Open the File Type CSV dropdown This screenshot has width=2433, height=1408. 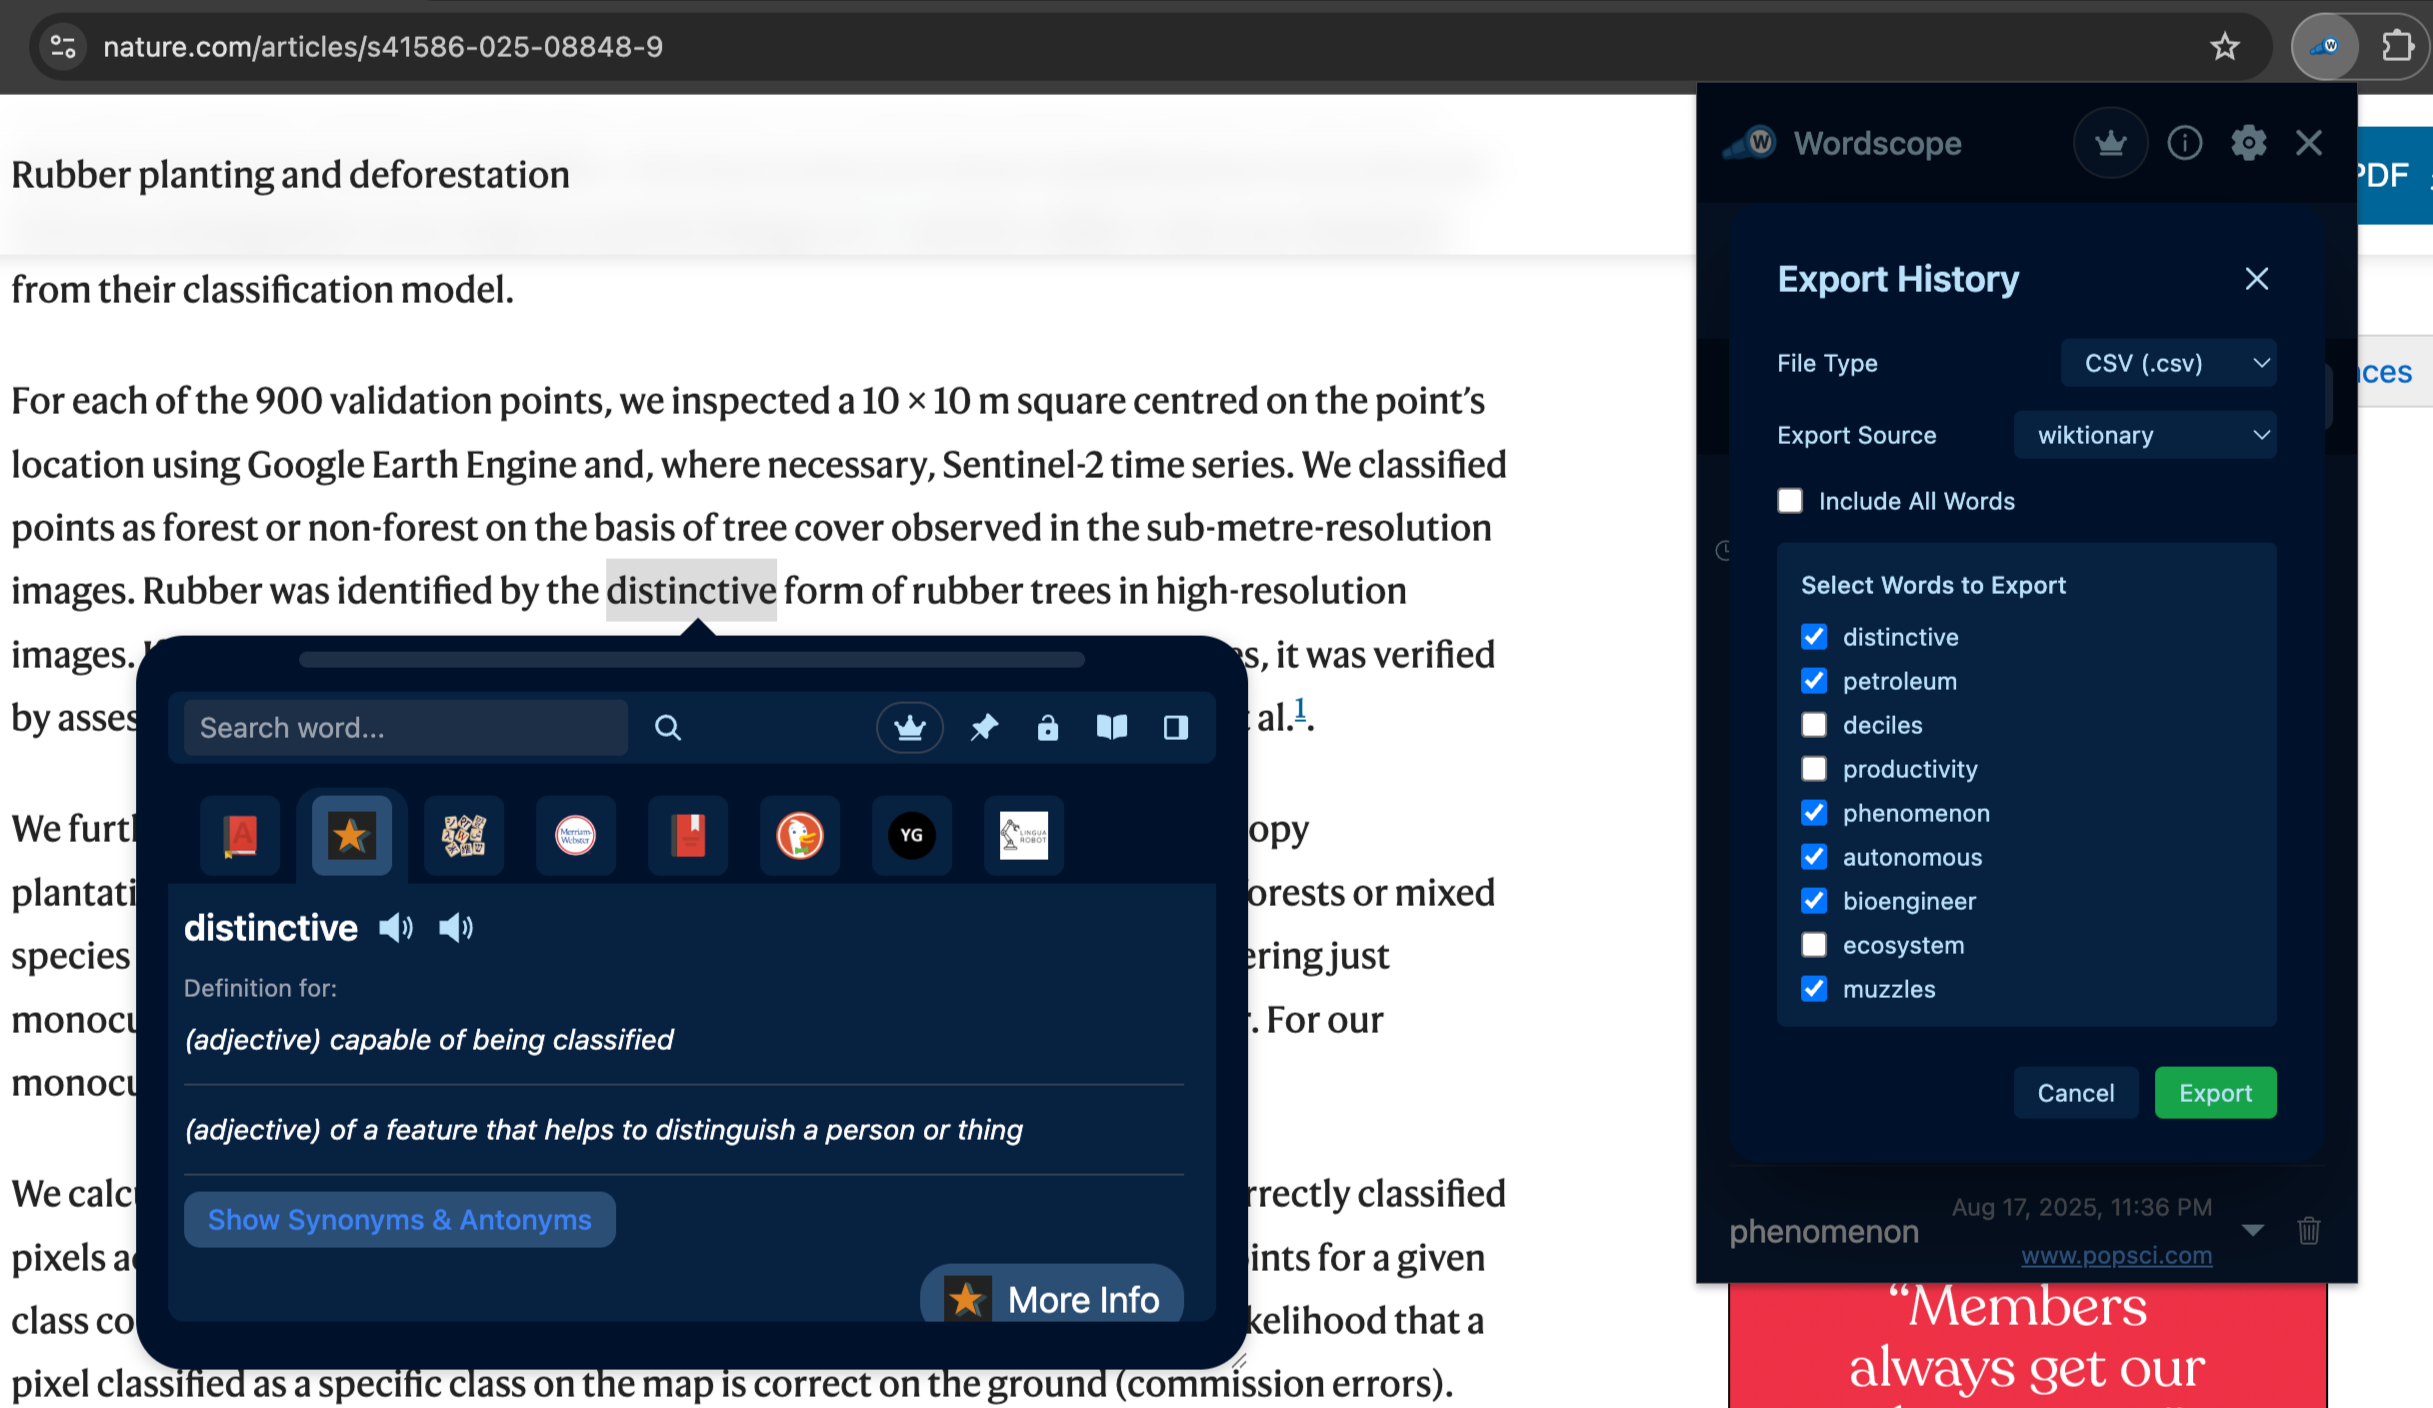(x=2168, y=363)
